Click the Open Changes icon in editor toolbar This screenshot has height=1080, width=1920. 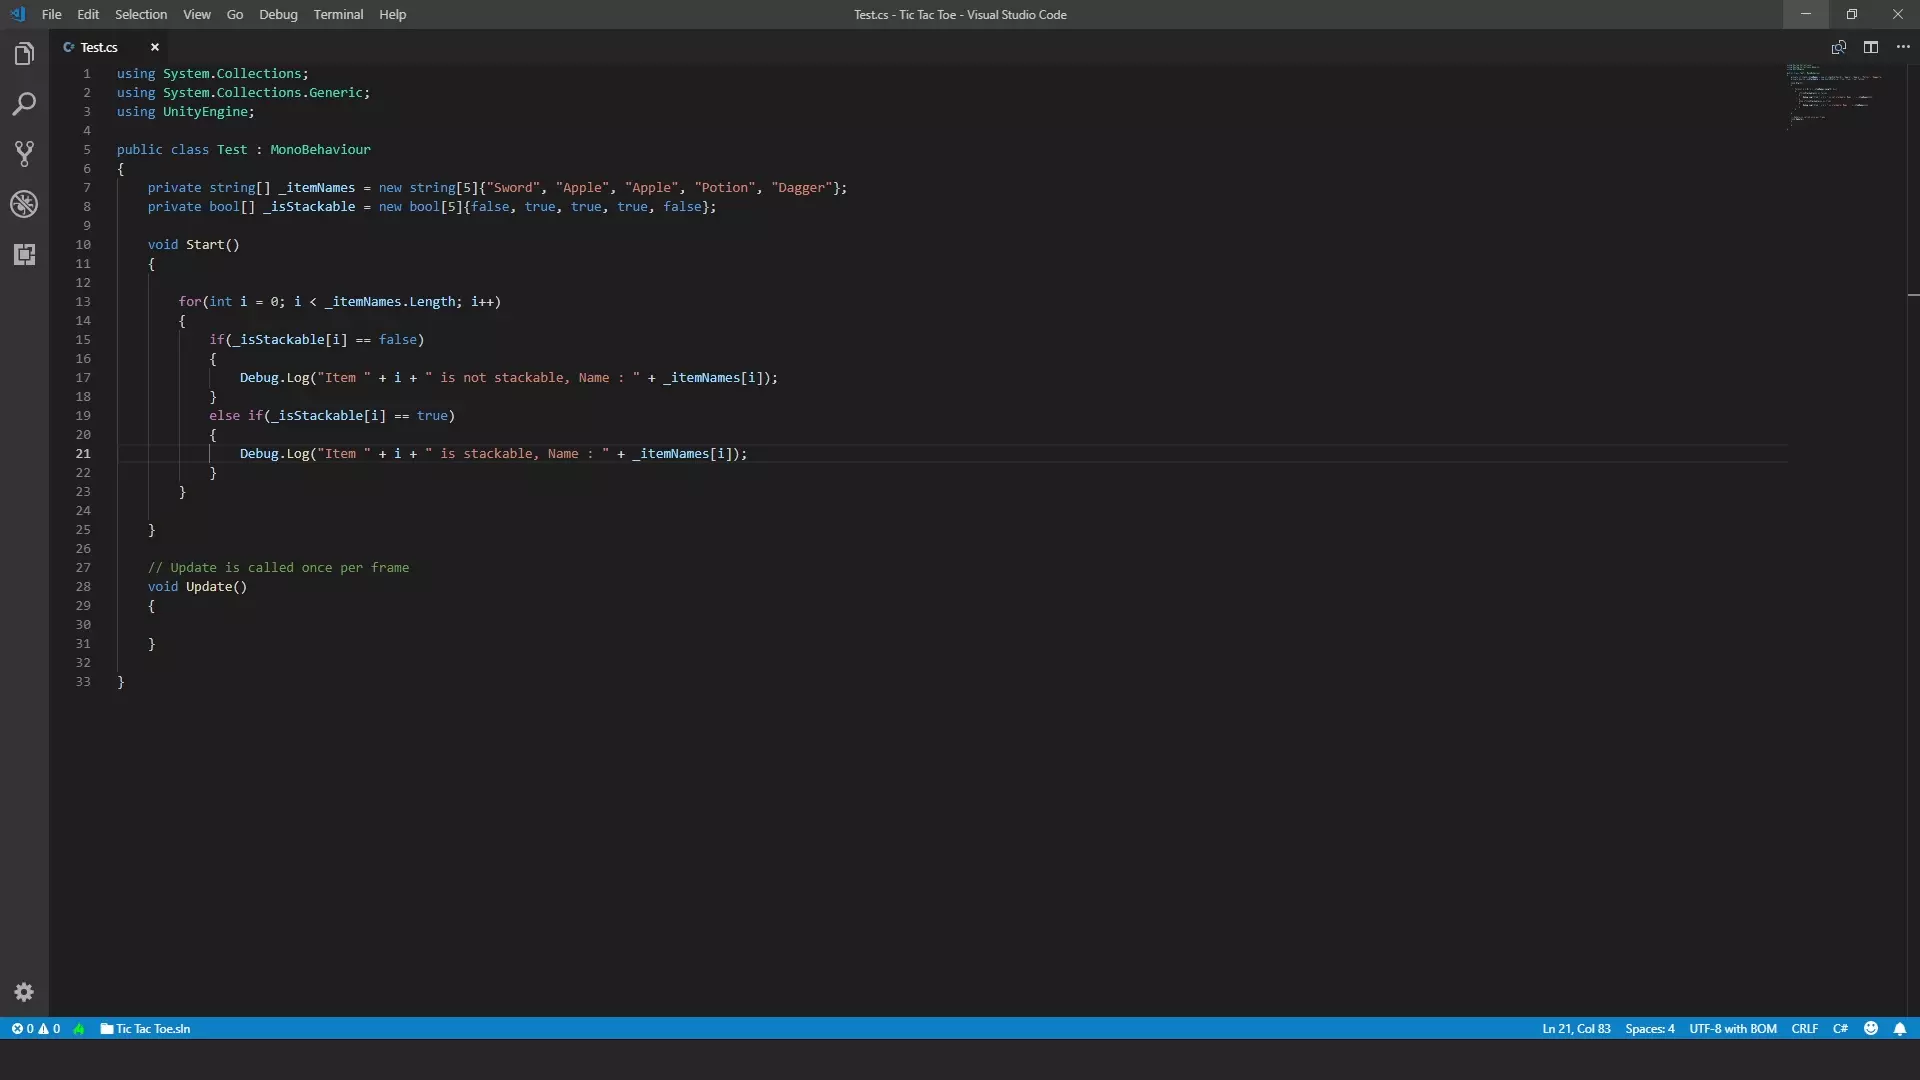(1838, 47)
